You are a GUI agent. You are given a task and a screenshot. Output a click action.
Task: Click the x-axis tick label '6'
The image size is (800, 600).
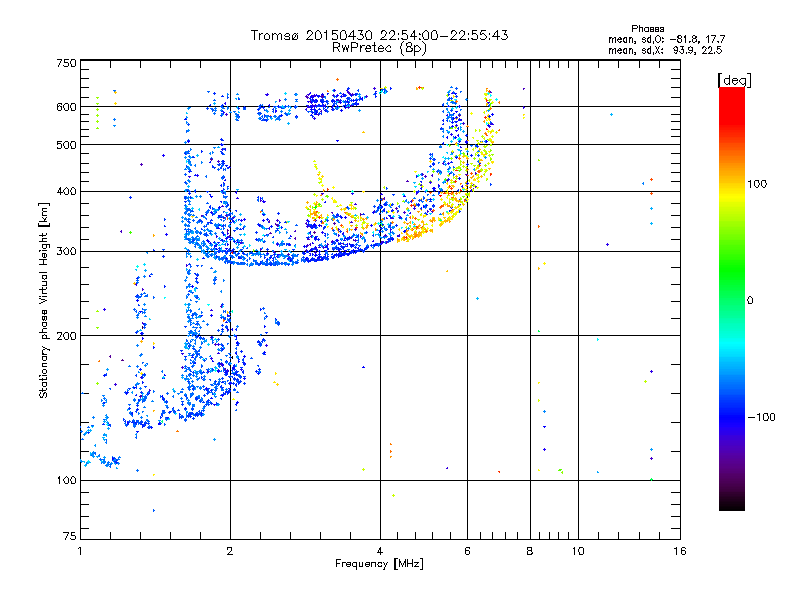467,551
